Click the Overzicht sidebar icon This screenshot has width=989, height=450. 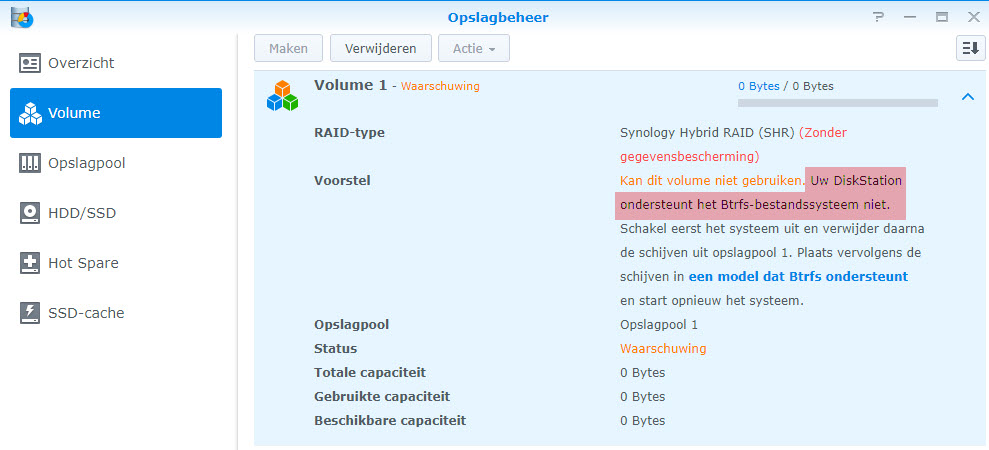tap(30, 63)
